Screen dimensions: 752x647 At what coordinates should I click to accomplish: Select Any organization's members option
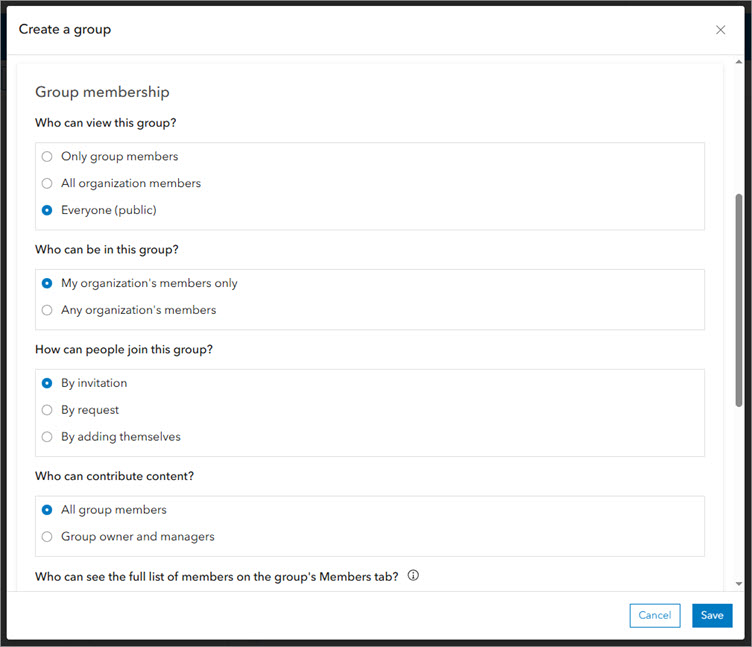coord(47,311)
